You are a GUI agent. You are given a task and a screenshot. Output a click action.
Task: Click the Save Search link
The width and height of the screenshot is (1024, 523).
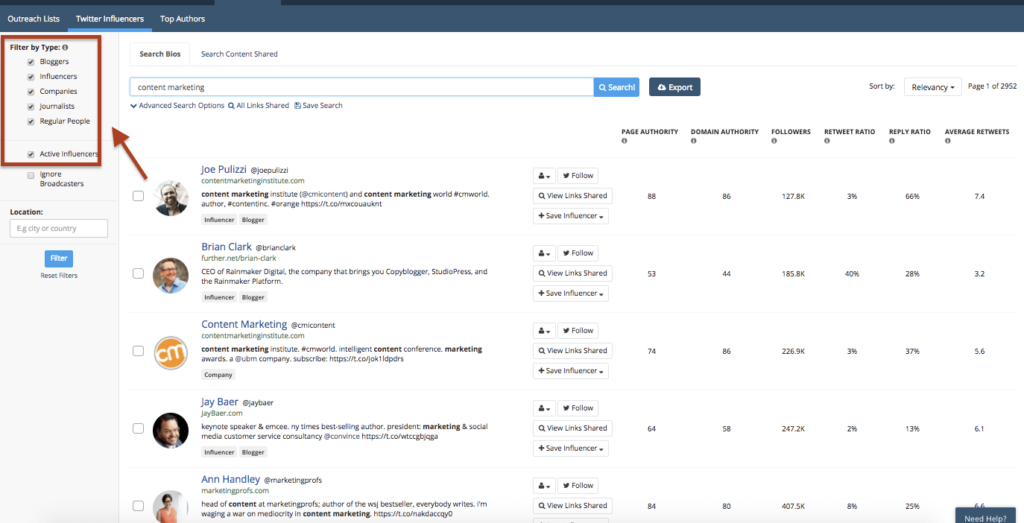[319, 105]
